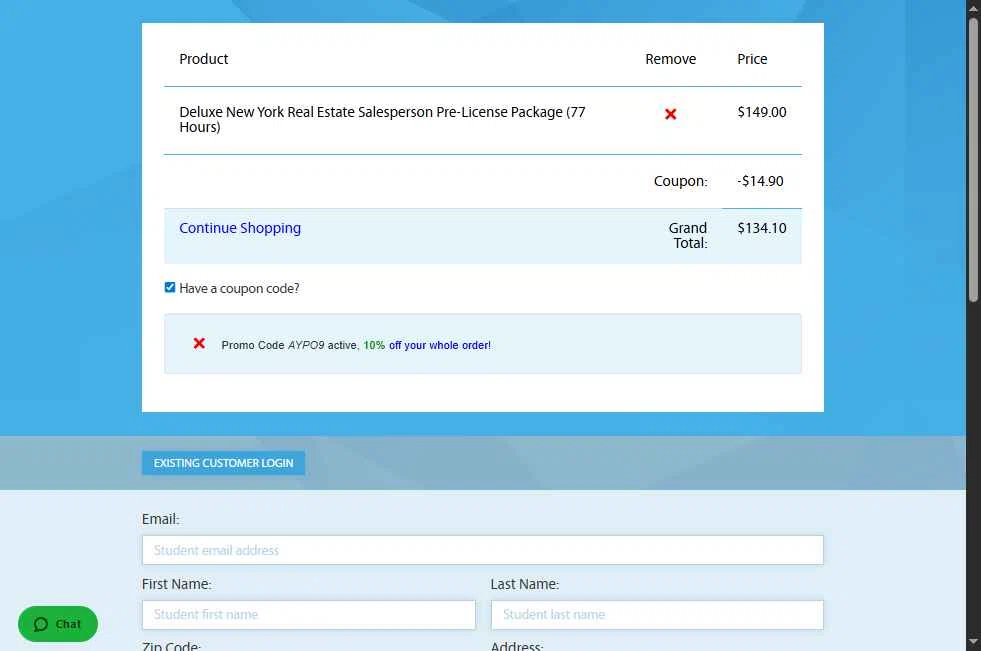The width and height of the screenshot is (981, 651).
Task: Focus the Student email address field
Action: [x=482, y=550]
